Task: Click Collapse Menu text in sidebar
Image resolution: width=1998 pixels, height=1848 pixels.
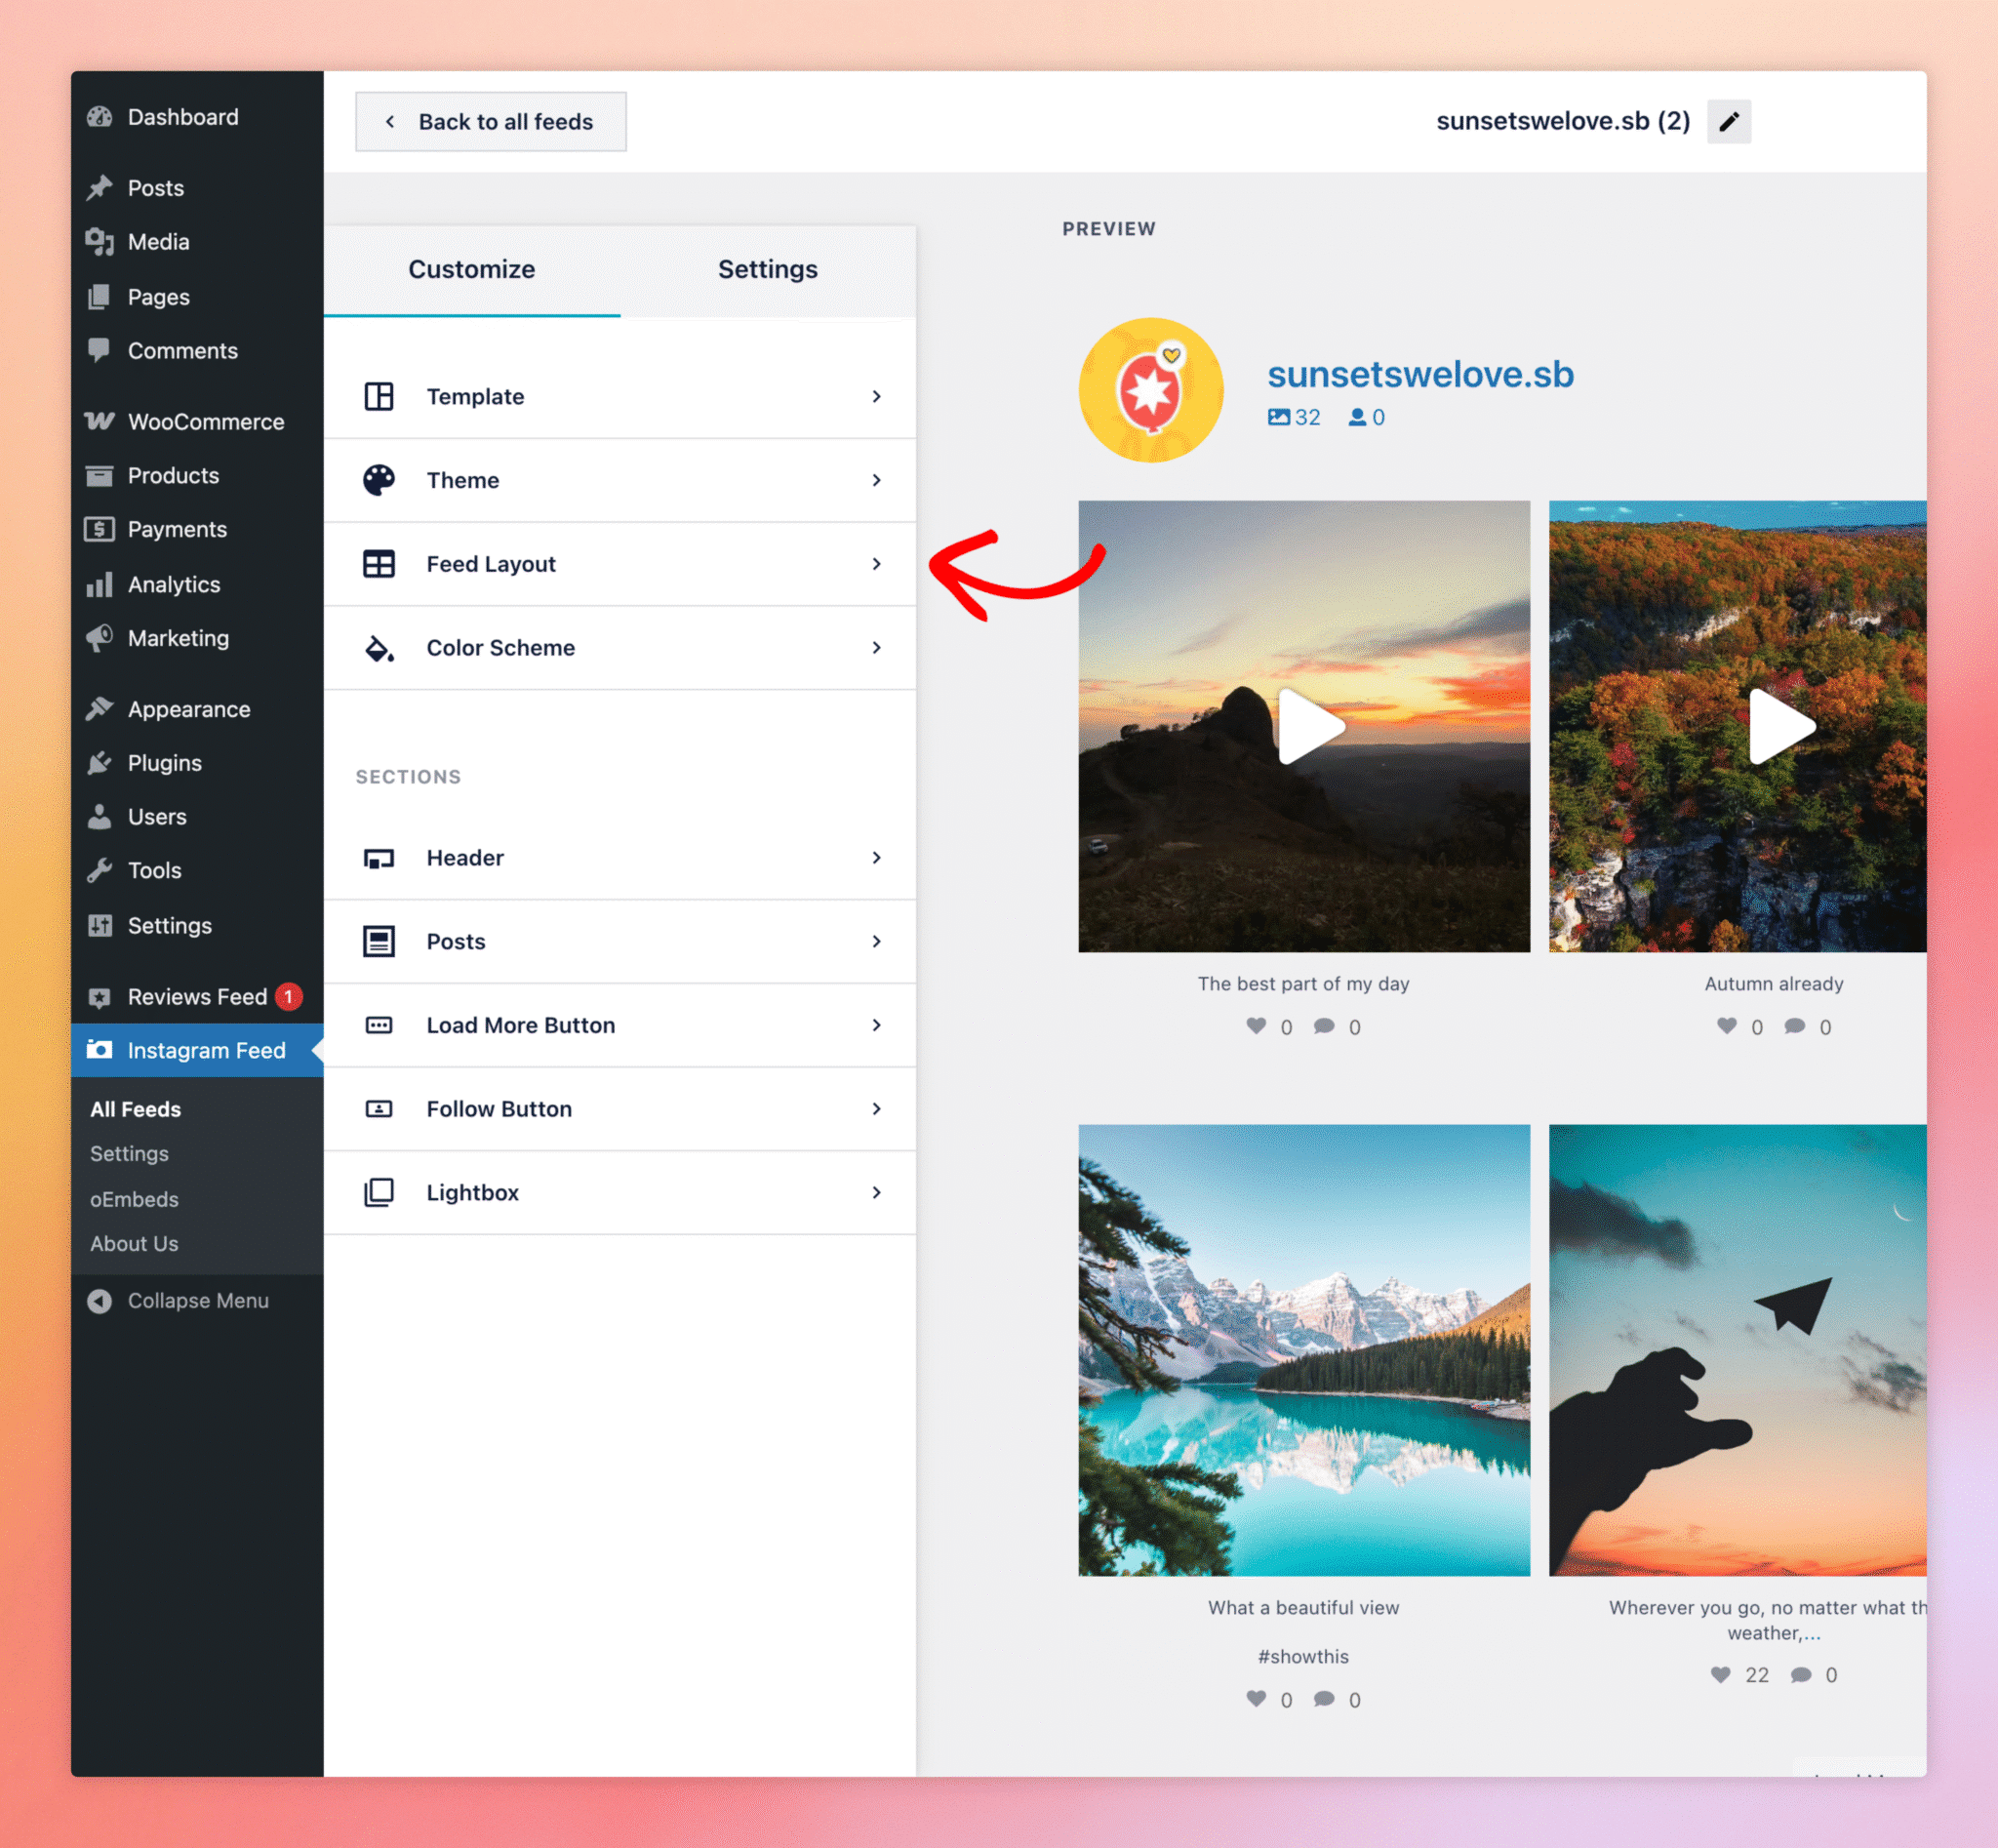Action: pyautogui.click(x=198, y=1301)
